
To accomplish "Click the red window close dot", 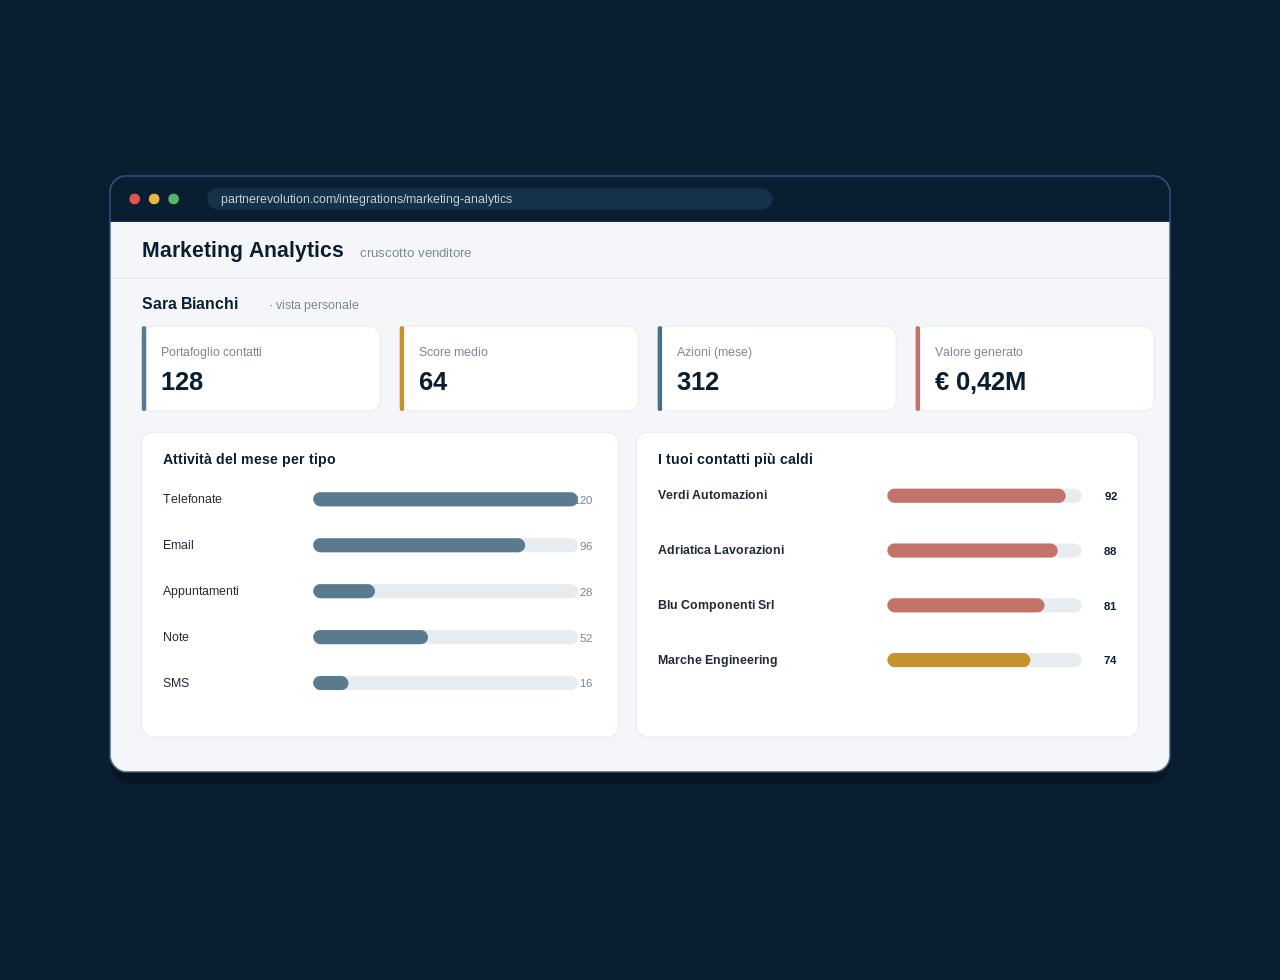I will coord(135,199).
